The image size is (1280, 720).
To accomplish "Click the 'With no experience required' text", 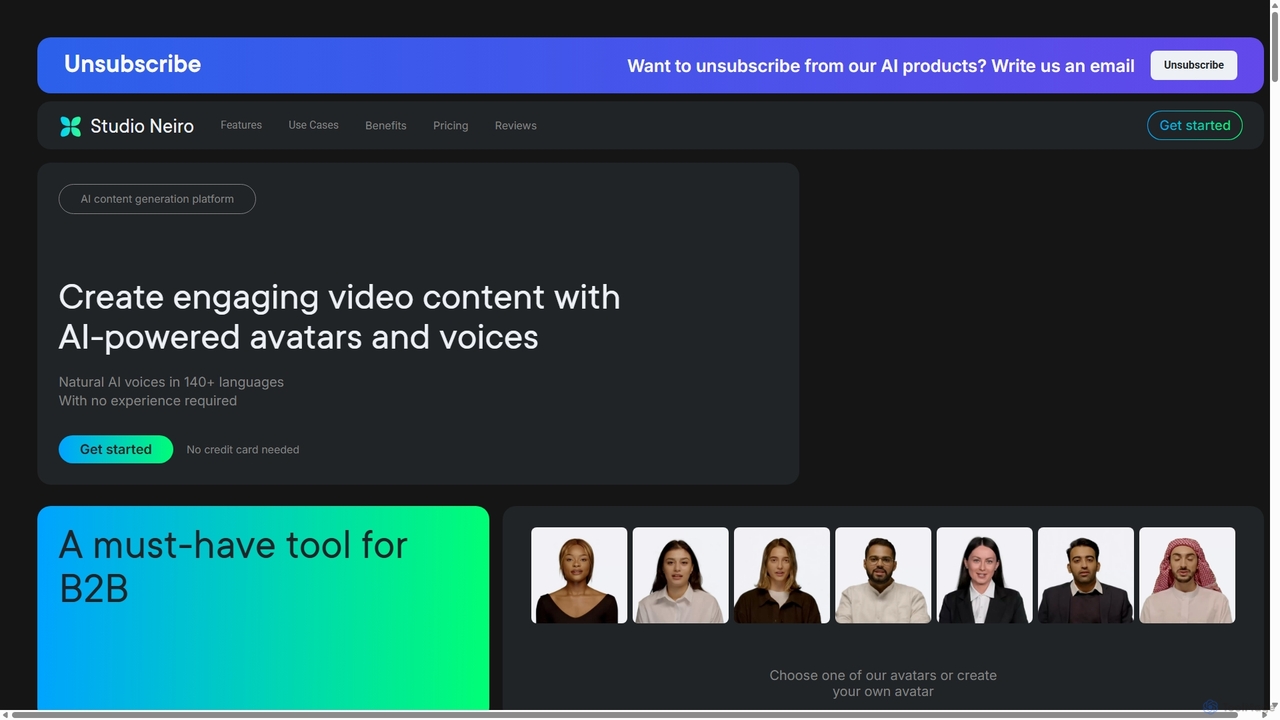I will (x=148, y=401).
